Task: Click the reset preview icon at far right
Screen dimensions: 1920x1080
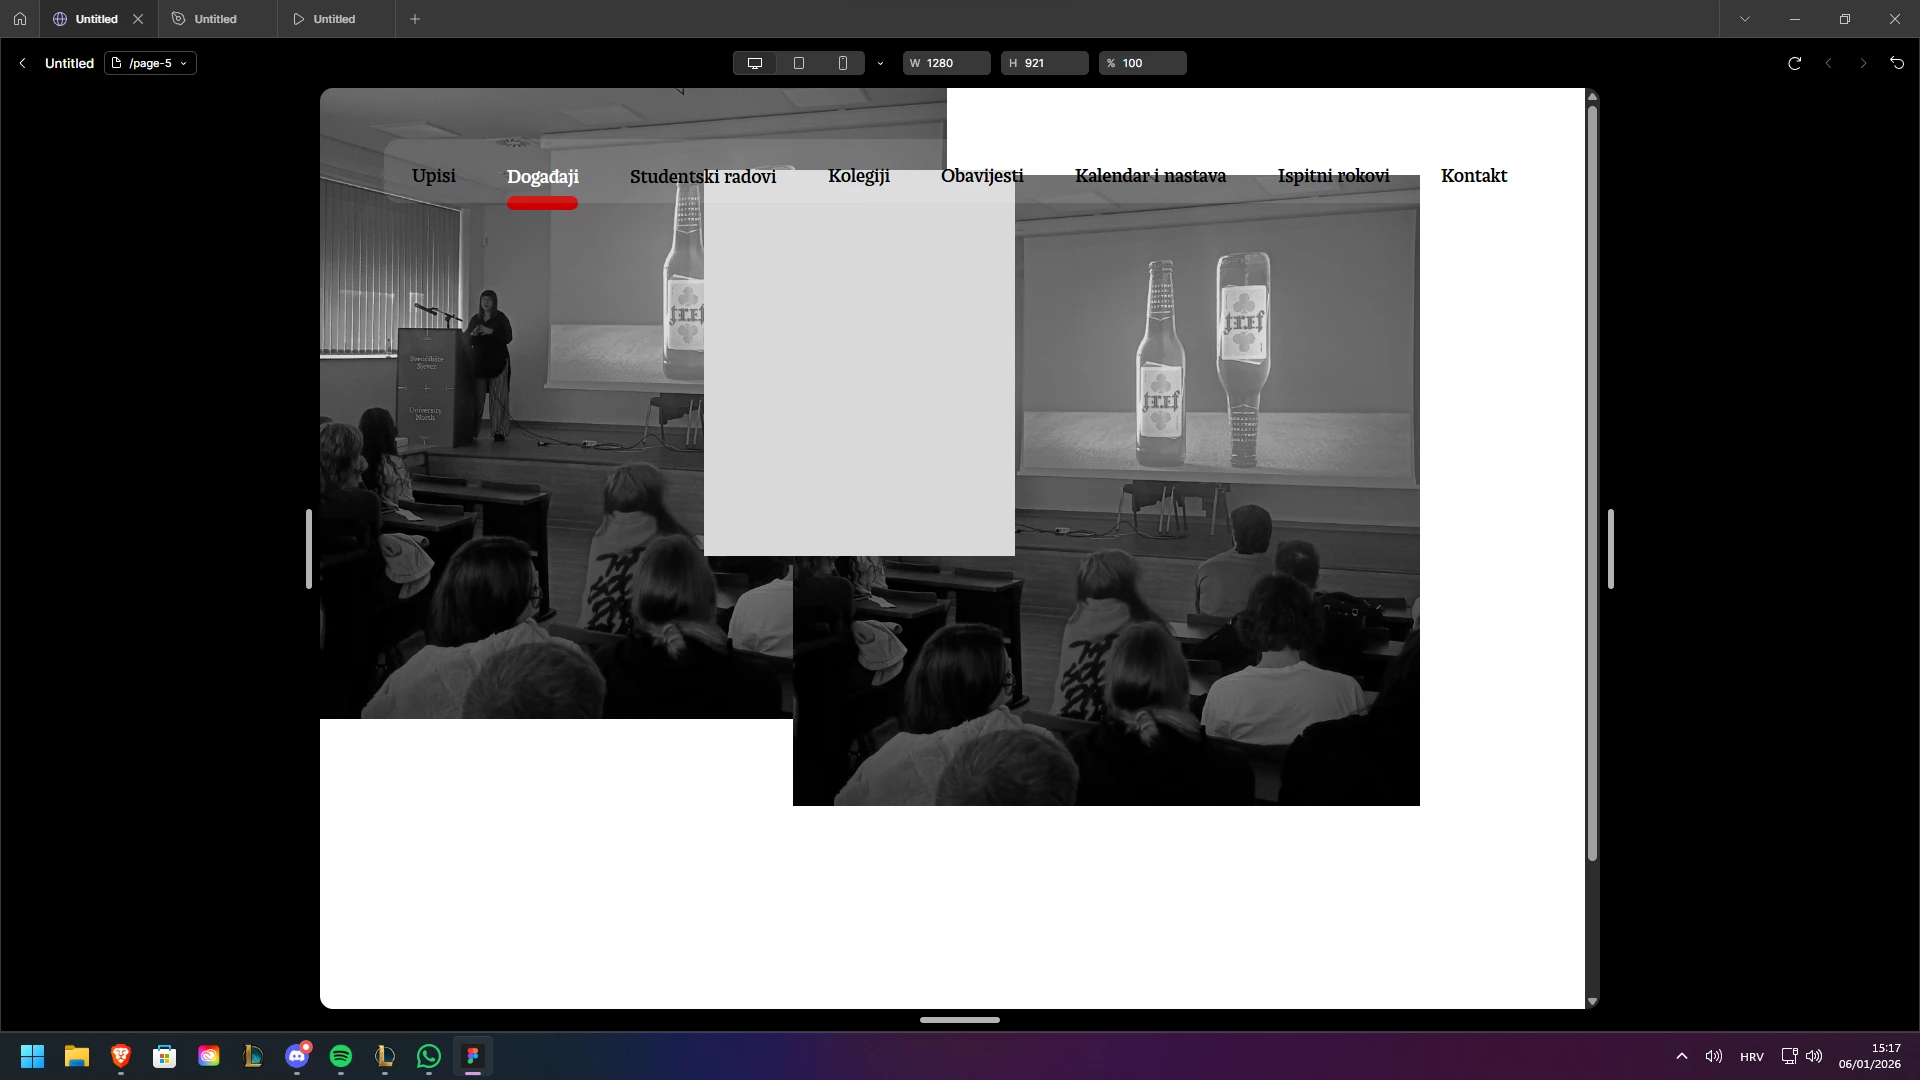Action: [x=1897, y=63]
